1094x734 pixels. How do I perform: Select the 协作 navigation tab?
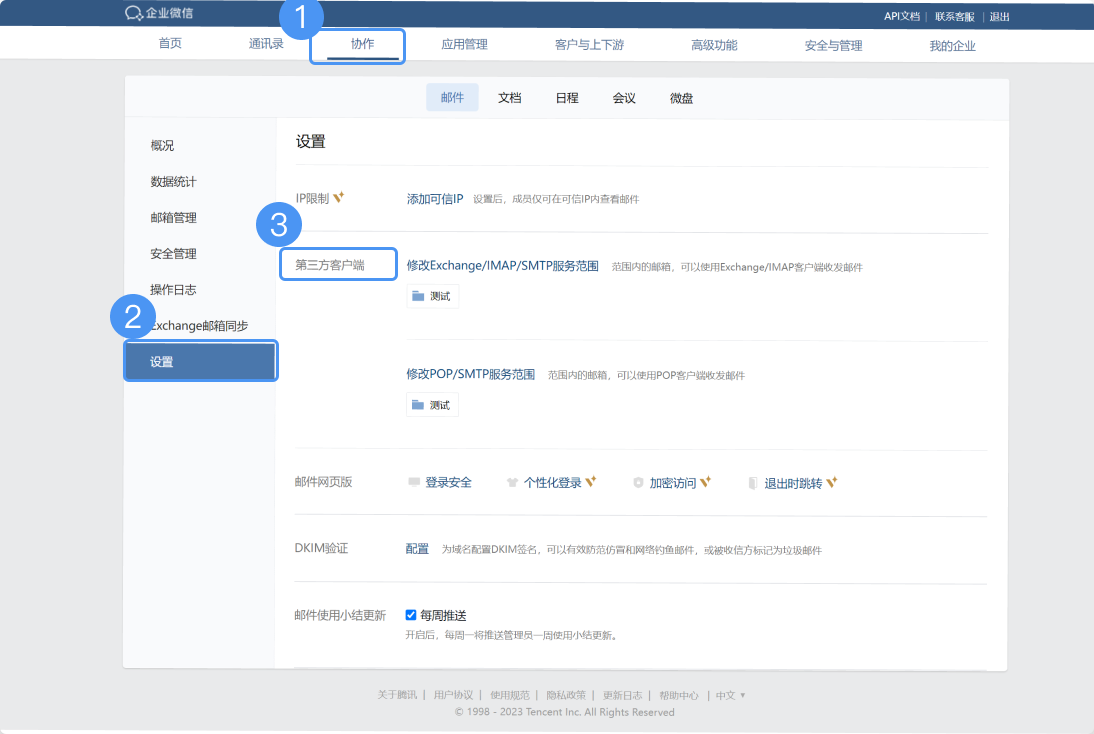point(362,44)
